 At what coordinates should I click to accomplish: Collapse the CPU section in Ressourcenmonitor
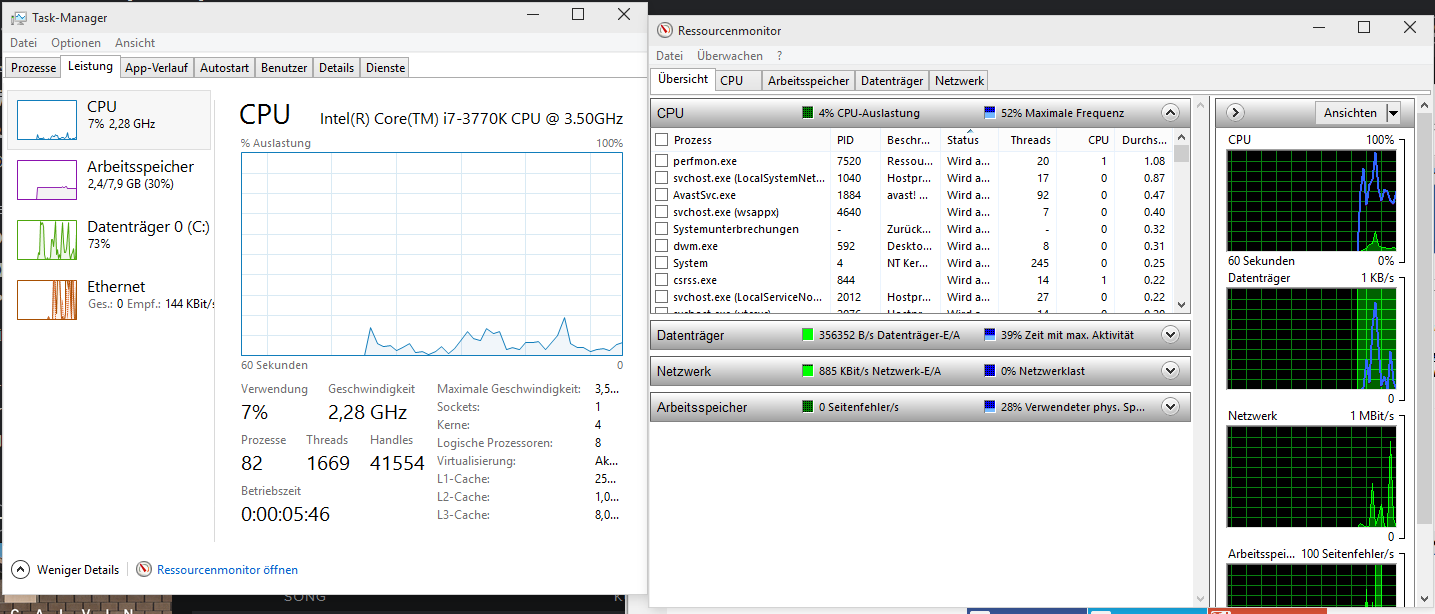(x=1171, y=113)
